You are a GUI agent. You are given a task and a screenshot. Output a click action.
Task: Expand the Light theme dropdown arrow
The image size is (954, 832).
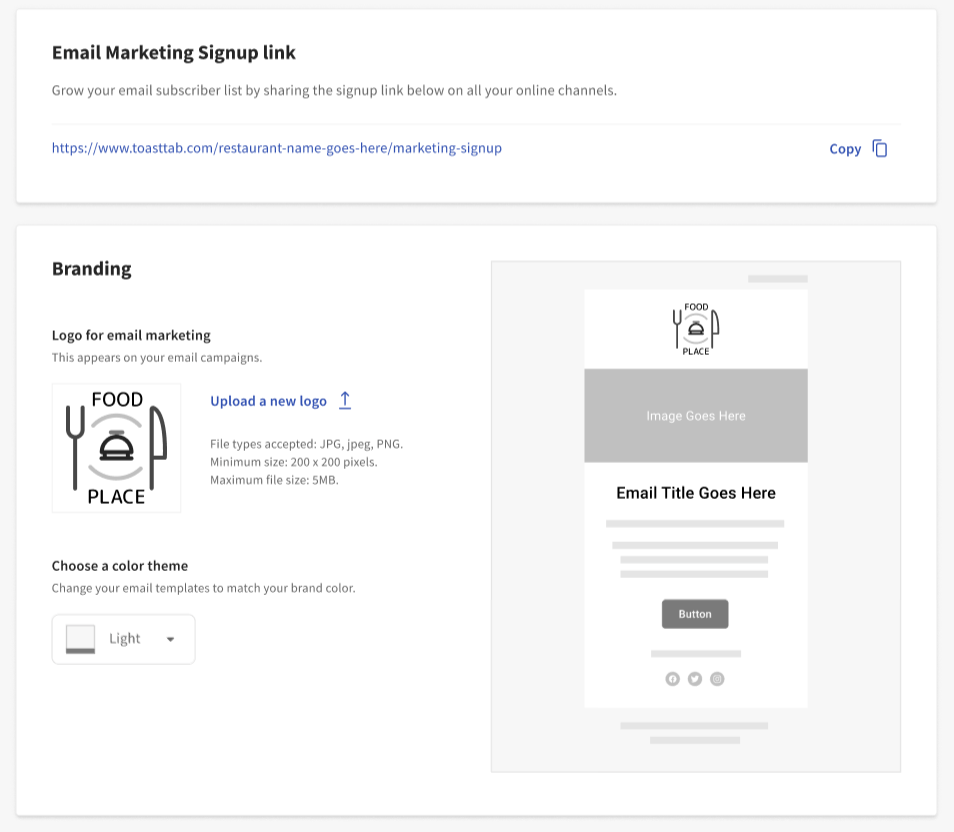tap(170, 639)
